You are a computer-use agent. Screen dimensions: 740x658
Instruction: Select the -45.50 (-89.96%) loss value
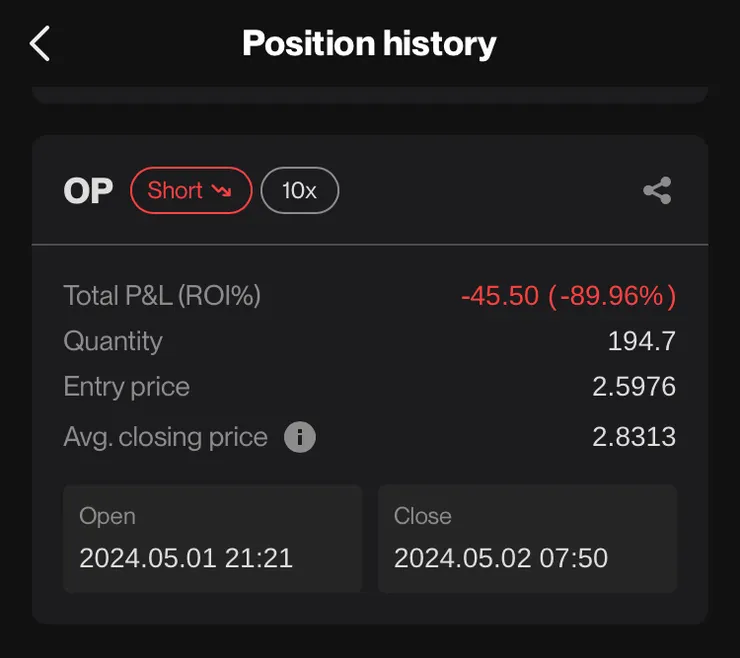(x=568, y=296)
